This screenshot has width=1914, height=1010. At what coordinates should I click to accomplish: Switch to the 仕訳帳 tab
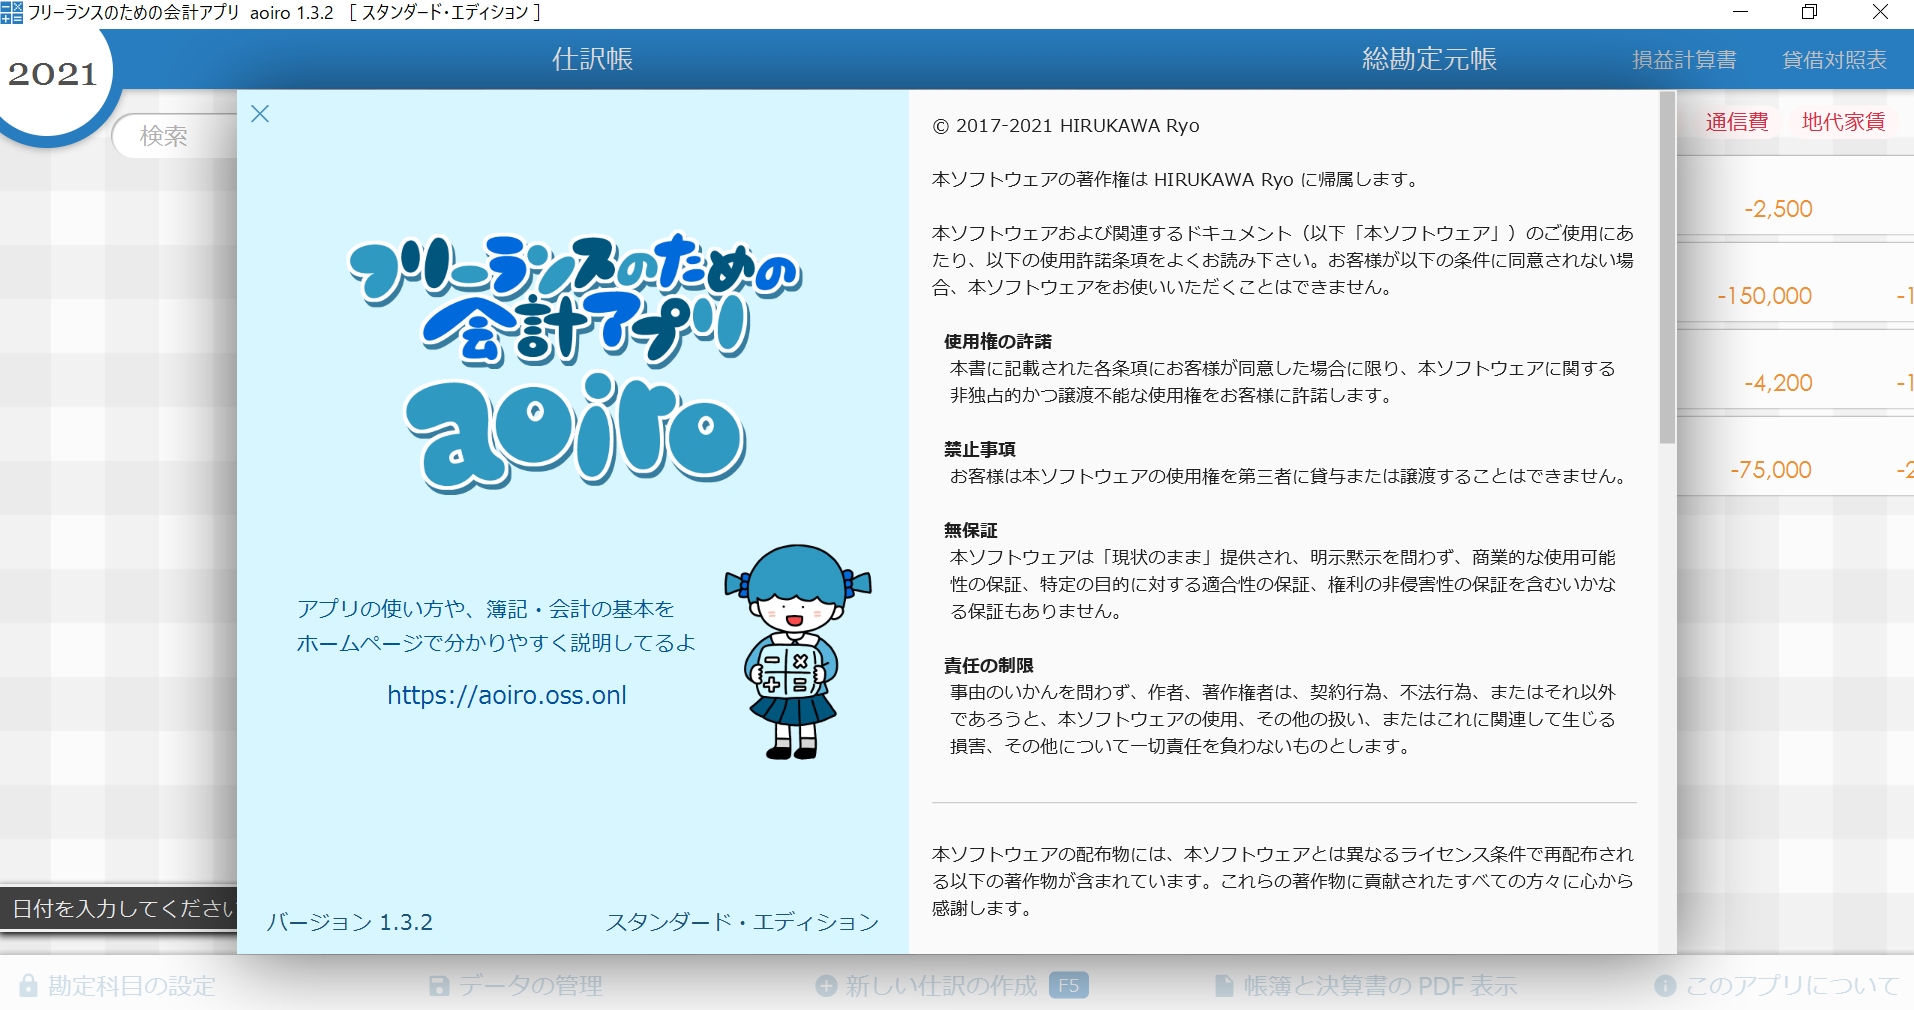tap(592, 58)
